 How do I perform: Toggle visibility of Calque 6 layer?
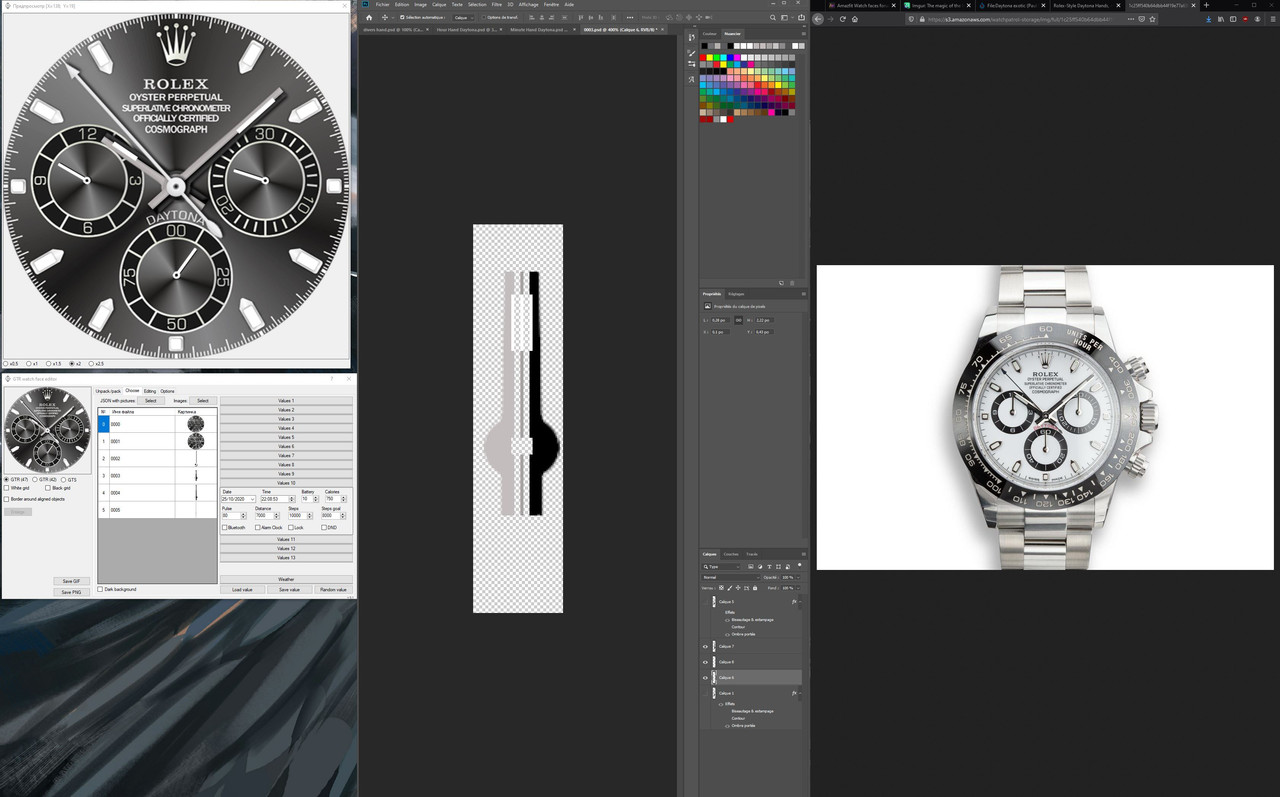point(705,677)
